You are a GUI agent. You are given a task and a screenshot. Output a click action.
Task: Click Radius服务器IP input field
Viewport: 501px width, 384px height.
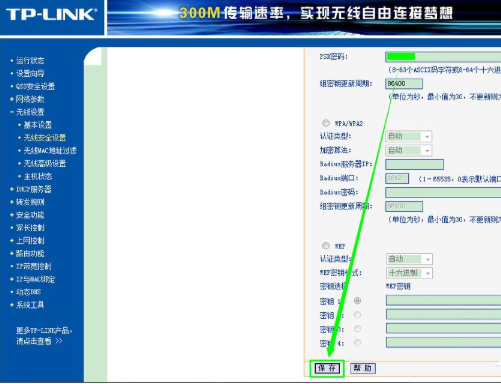[414, 164]
